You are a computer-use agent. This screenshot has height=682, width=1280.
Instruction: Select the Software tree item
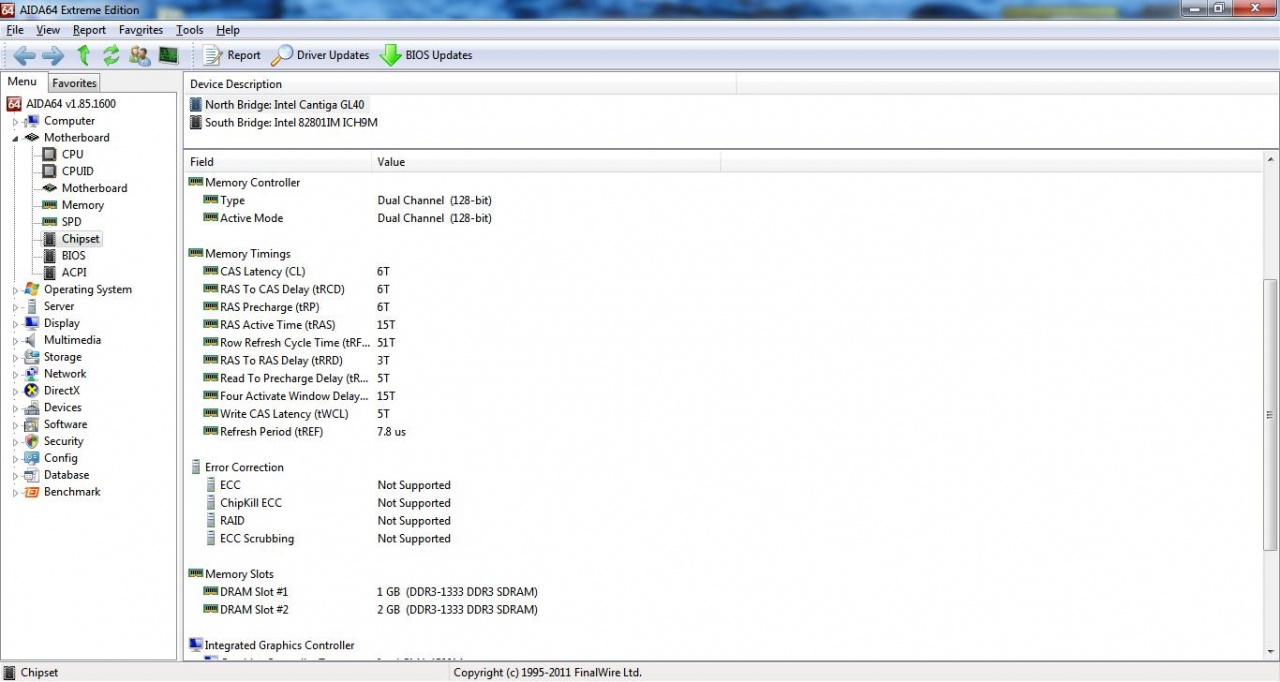[x=65, y=425]
